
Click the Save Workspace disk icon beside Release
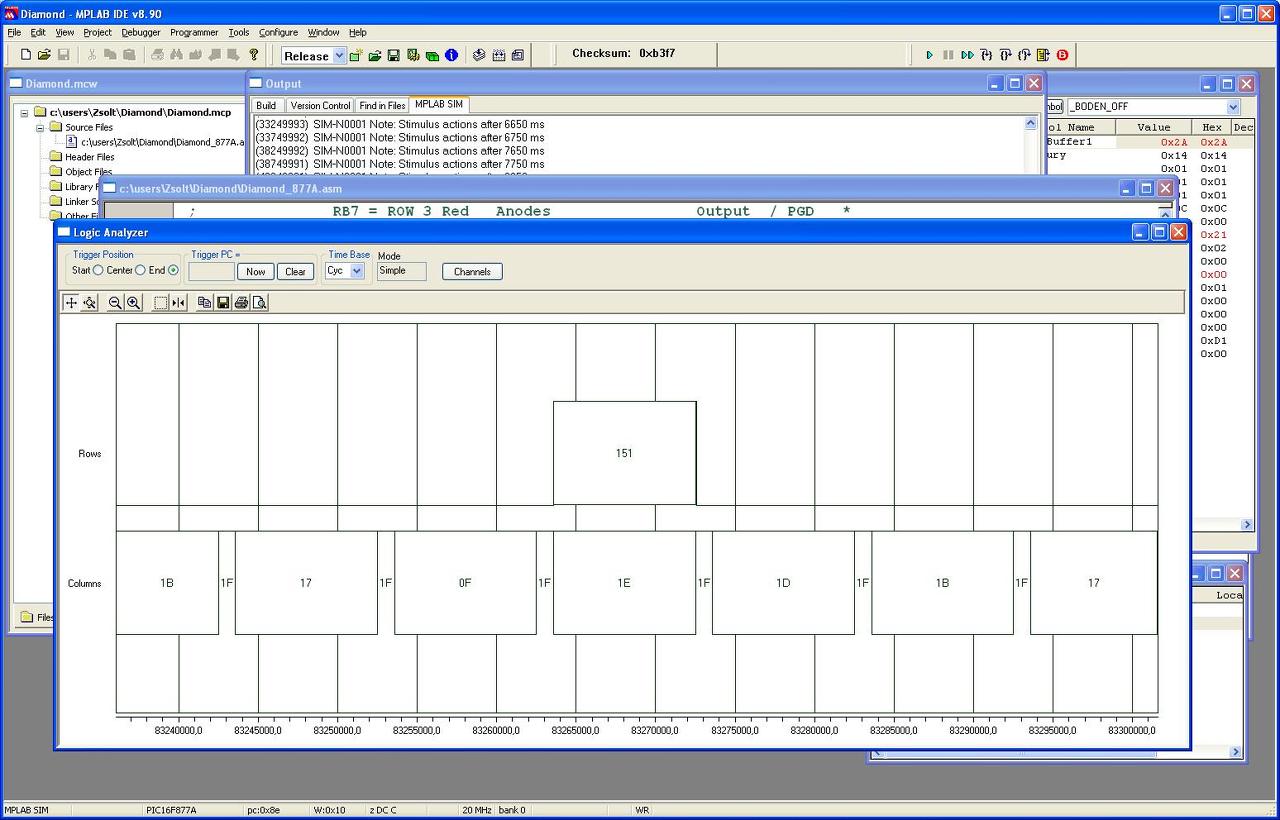point(394,55)
